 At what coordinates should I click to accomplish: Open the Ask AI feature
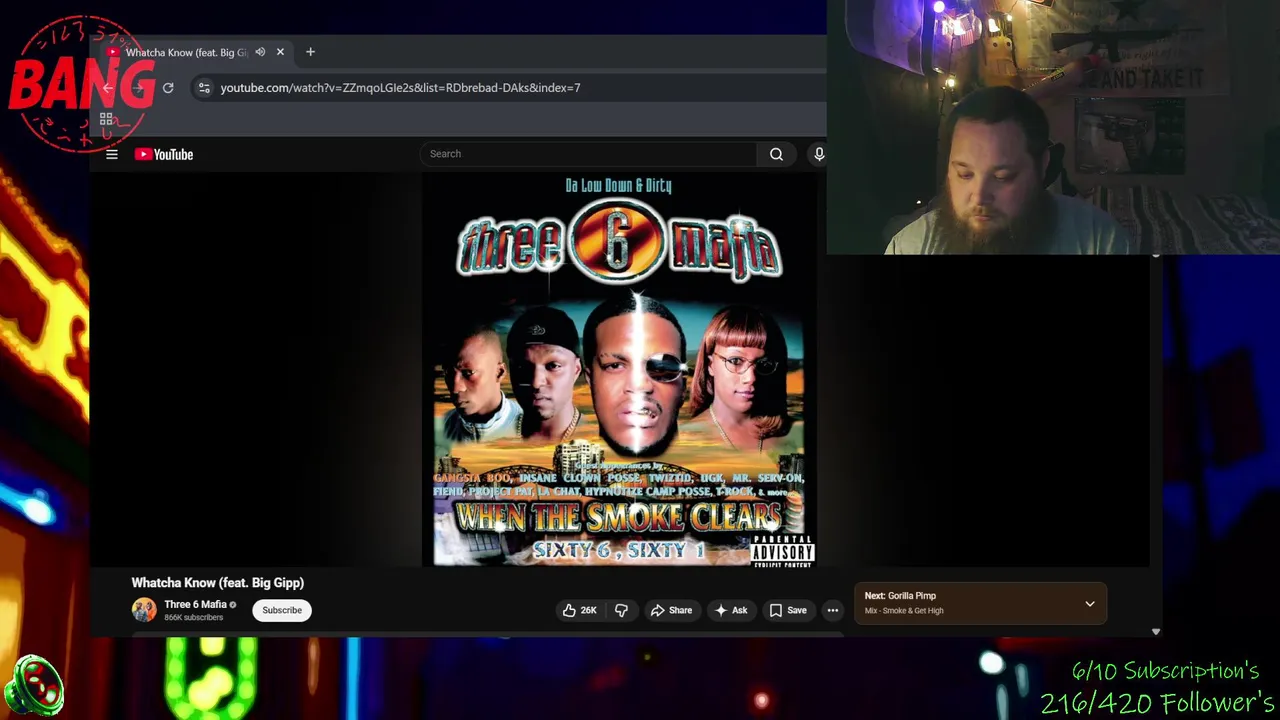point(731,610)
